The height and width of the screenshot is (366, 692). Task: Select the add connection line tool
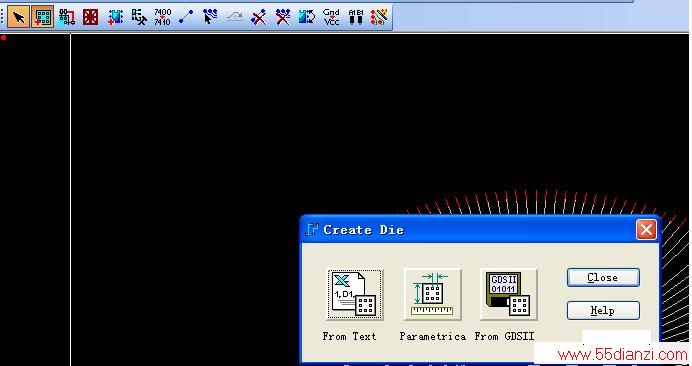pyautogui.click(x=186, y=17)
